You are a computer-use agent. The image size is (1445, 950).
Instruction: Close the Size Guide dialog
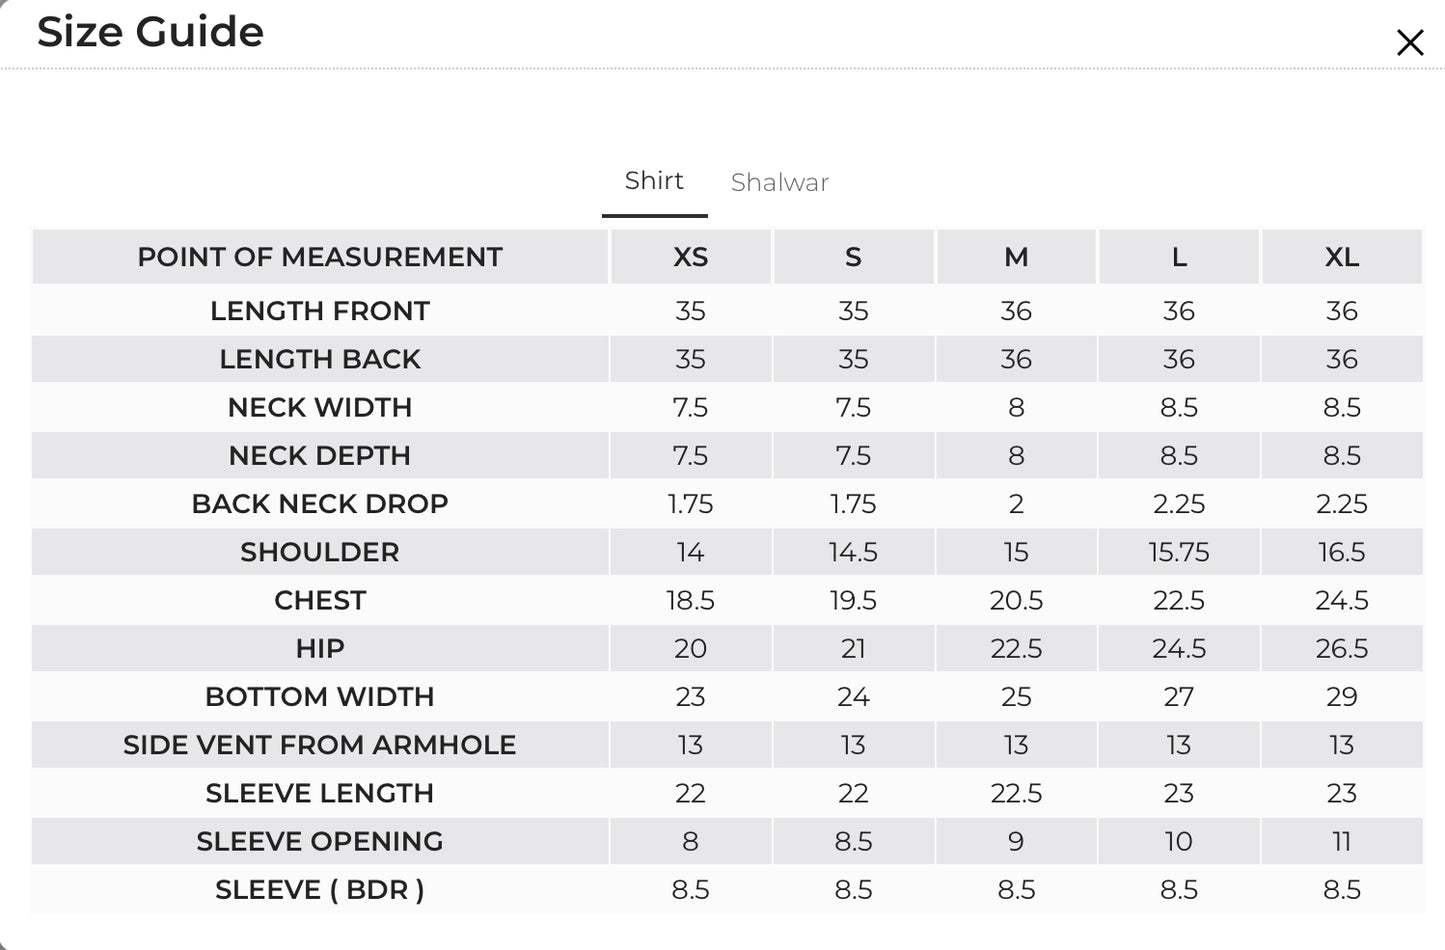click(x=1410, y=42)
